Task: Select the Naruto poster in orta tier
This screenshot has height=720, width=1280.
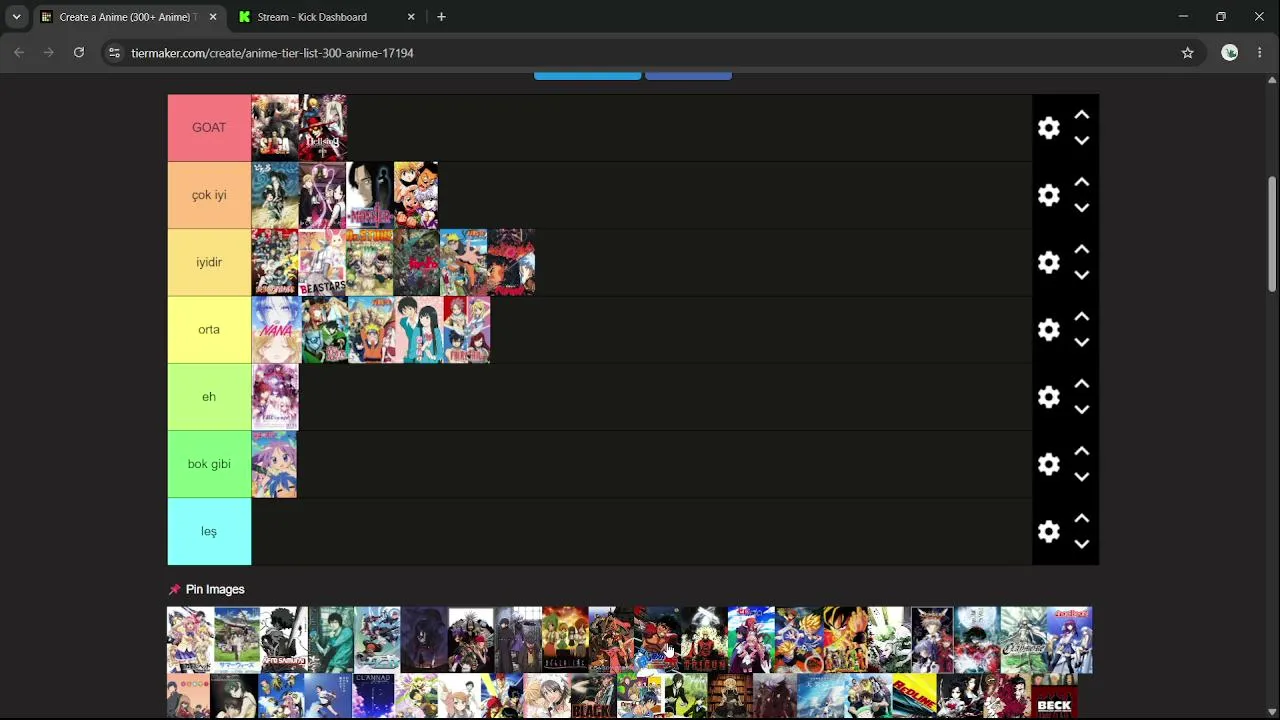Action: (371, 330)
